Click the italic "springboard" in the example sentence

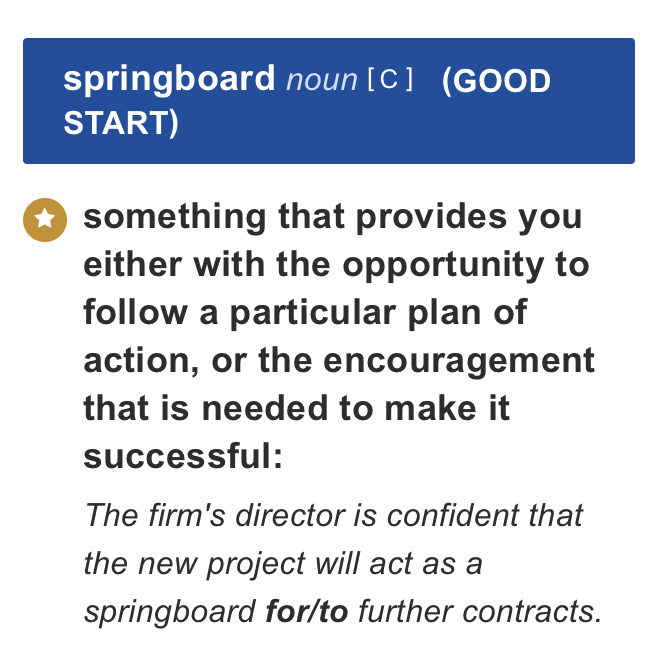coord(169,611)
